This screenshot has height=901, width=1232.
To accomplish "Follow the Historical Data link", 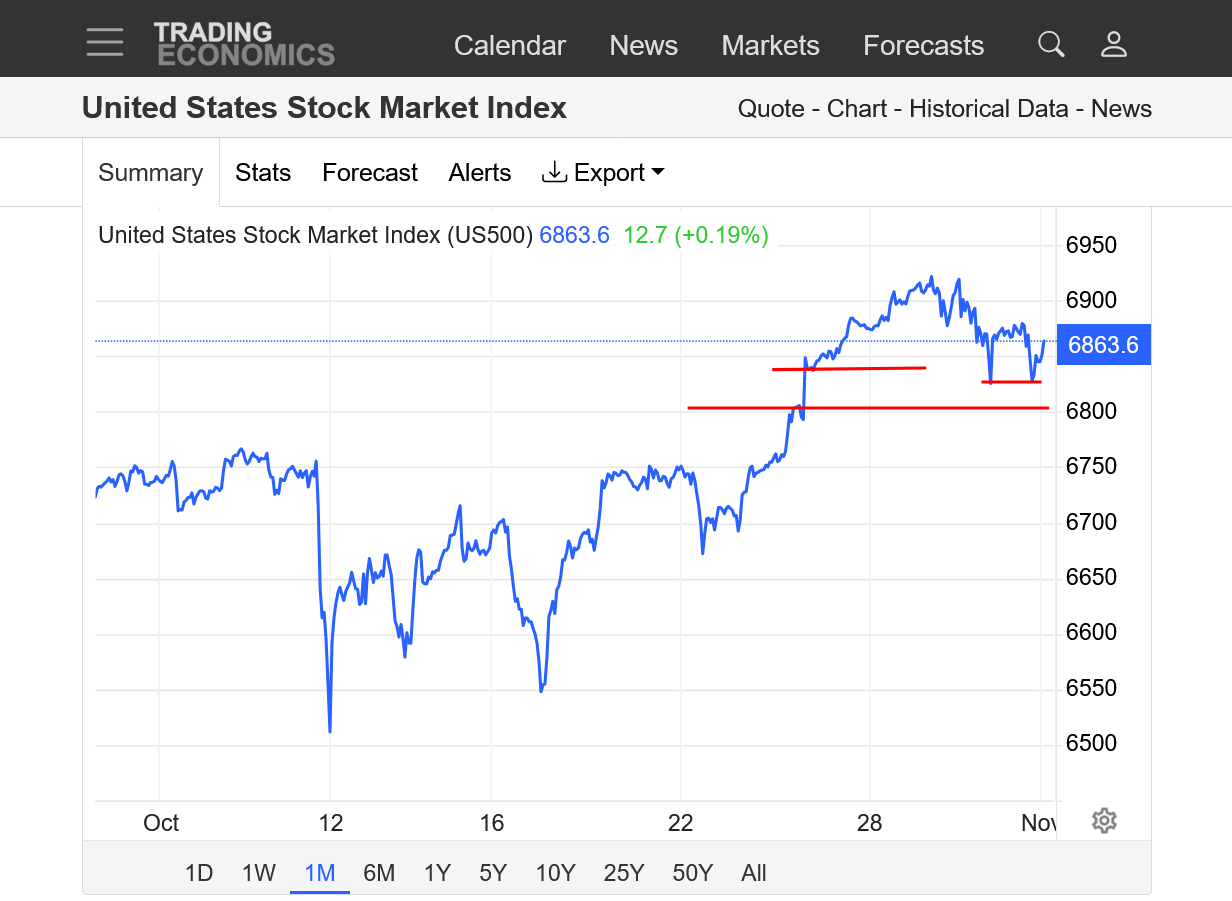I will [x=989, y=109].
